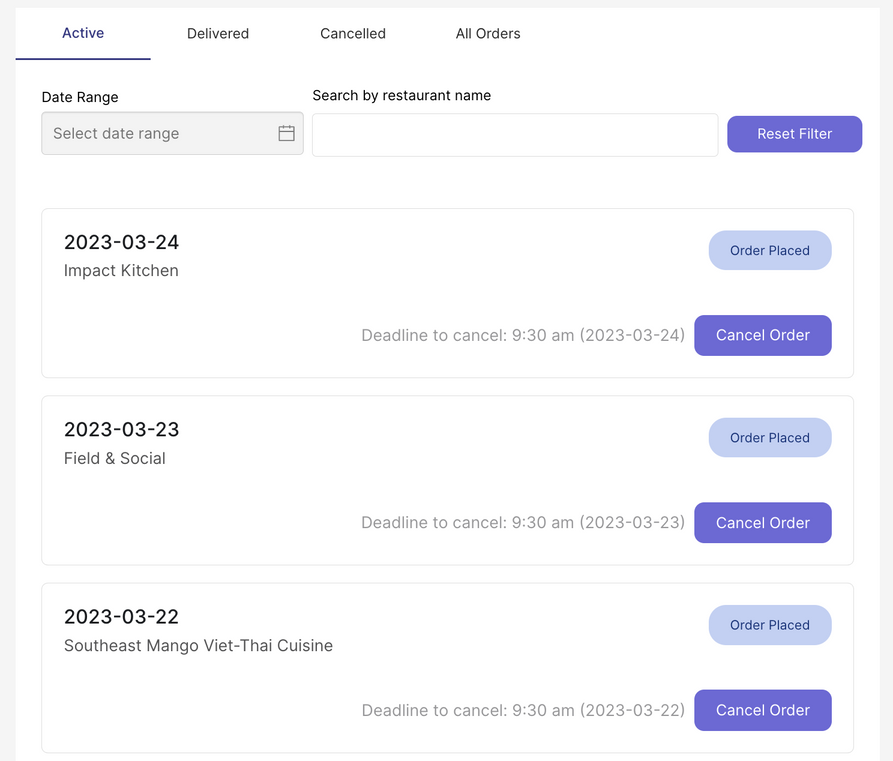Cancel the Southeast Mango Viet-Thai Cuisine order

(x=762, y=710)
